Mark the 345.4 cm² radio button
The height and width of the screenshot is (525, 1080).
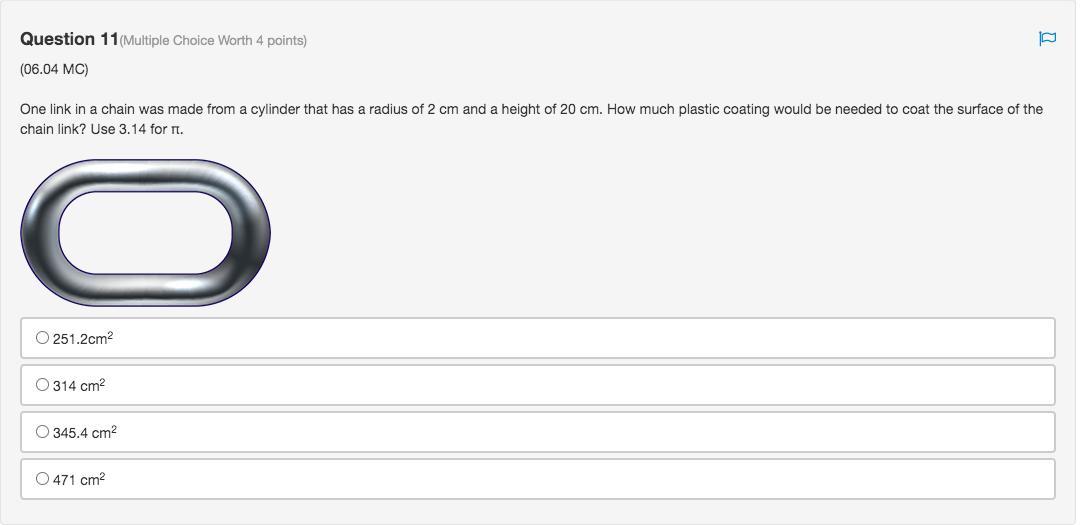(42, 432)
